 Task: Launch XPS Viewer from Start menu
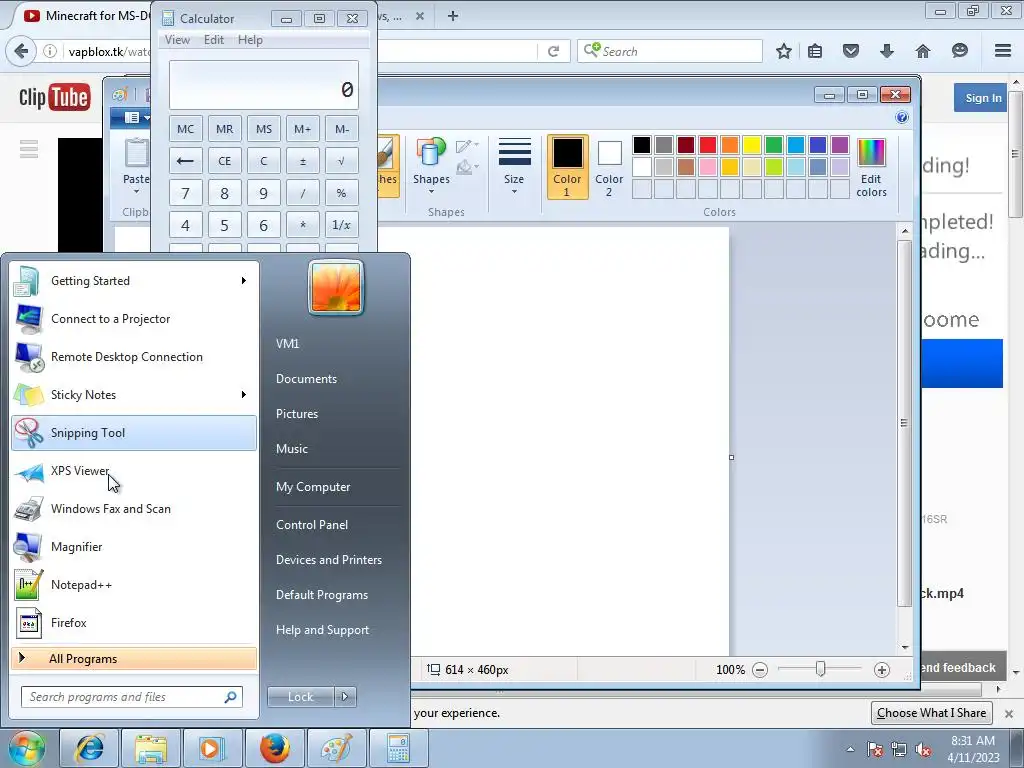coord(134,471)
